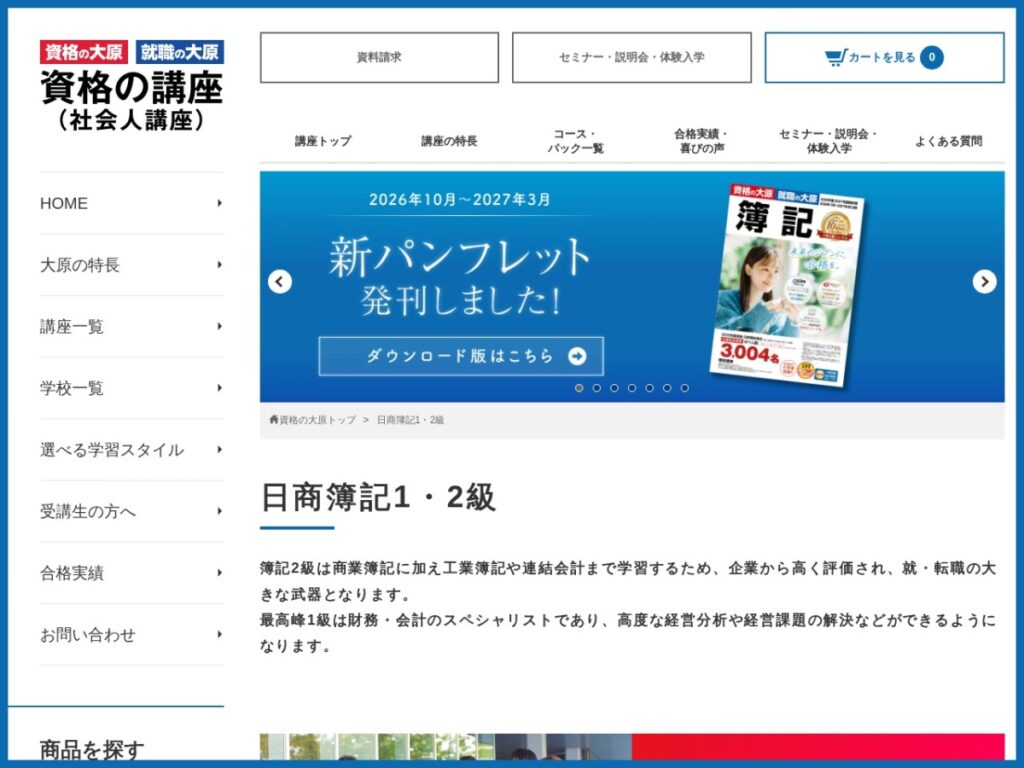Image resolution: width=1024 pixels, height=768 pixels.
Task: Select the first carousel dot
Action: click(579, 388)
